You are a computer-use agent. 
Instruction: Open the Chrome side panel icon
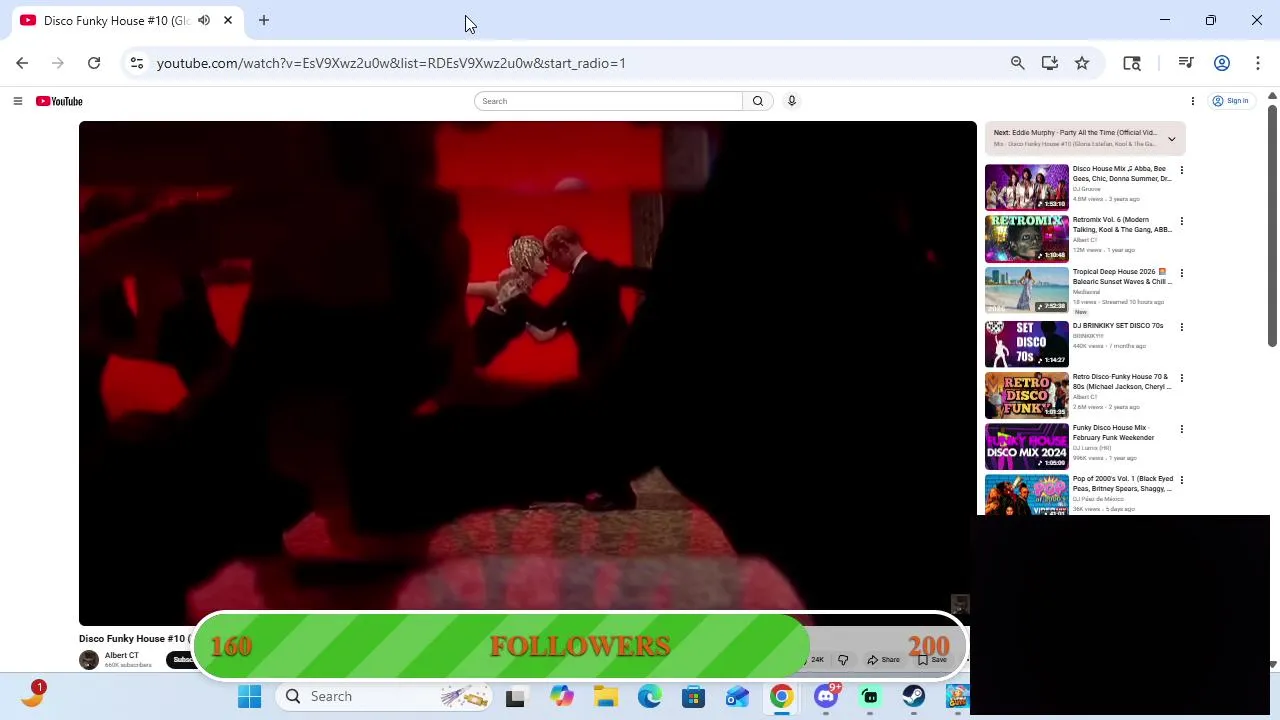tap(1132, 63)
